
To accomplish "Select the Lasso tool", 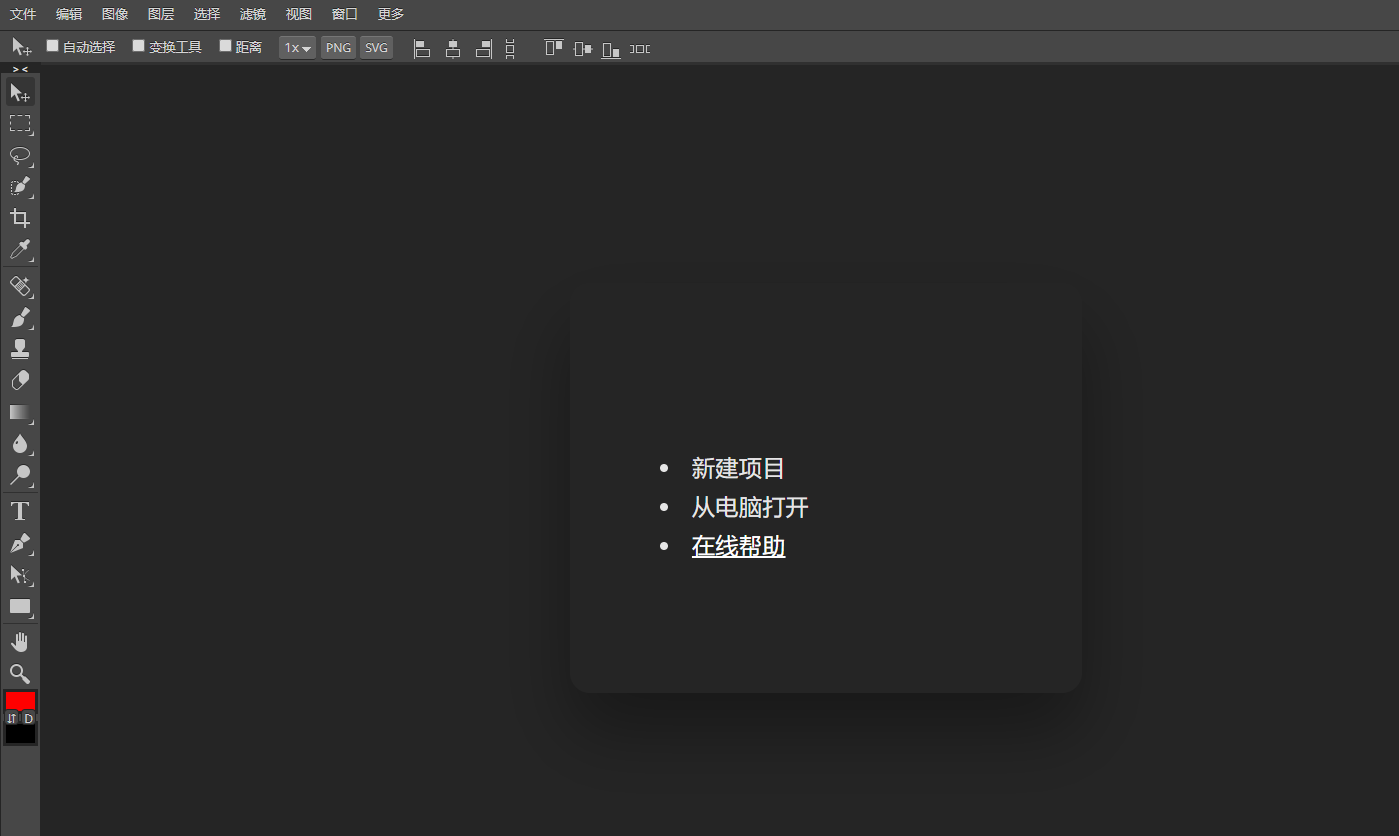I will [x=20, y=155].
